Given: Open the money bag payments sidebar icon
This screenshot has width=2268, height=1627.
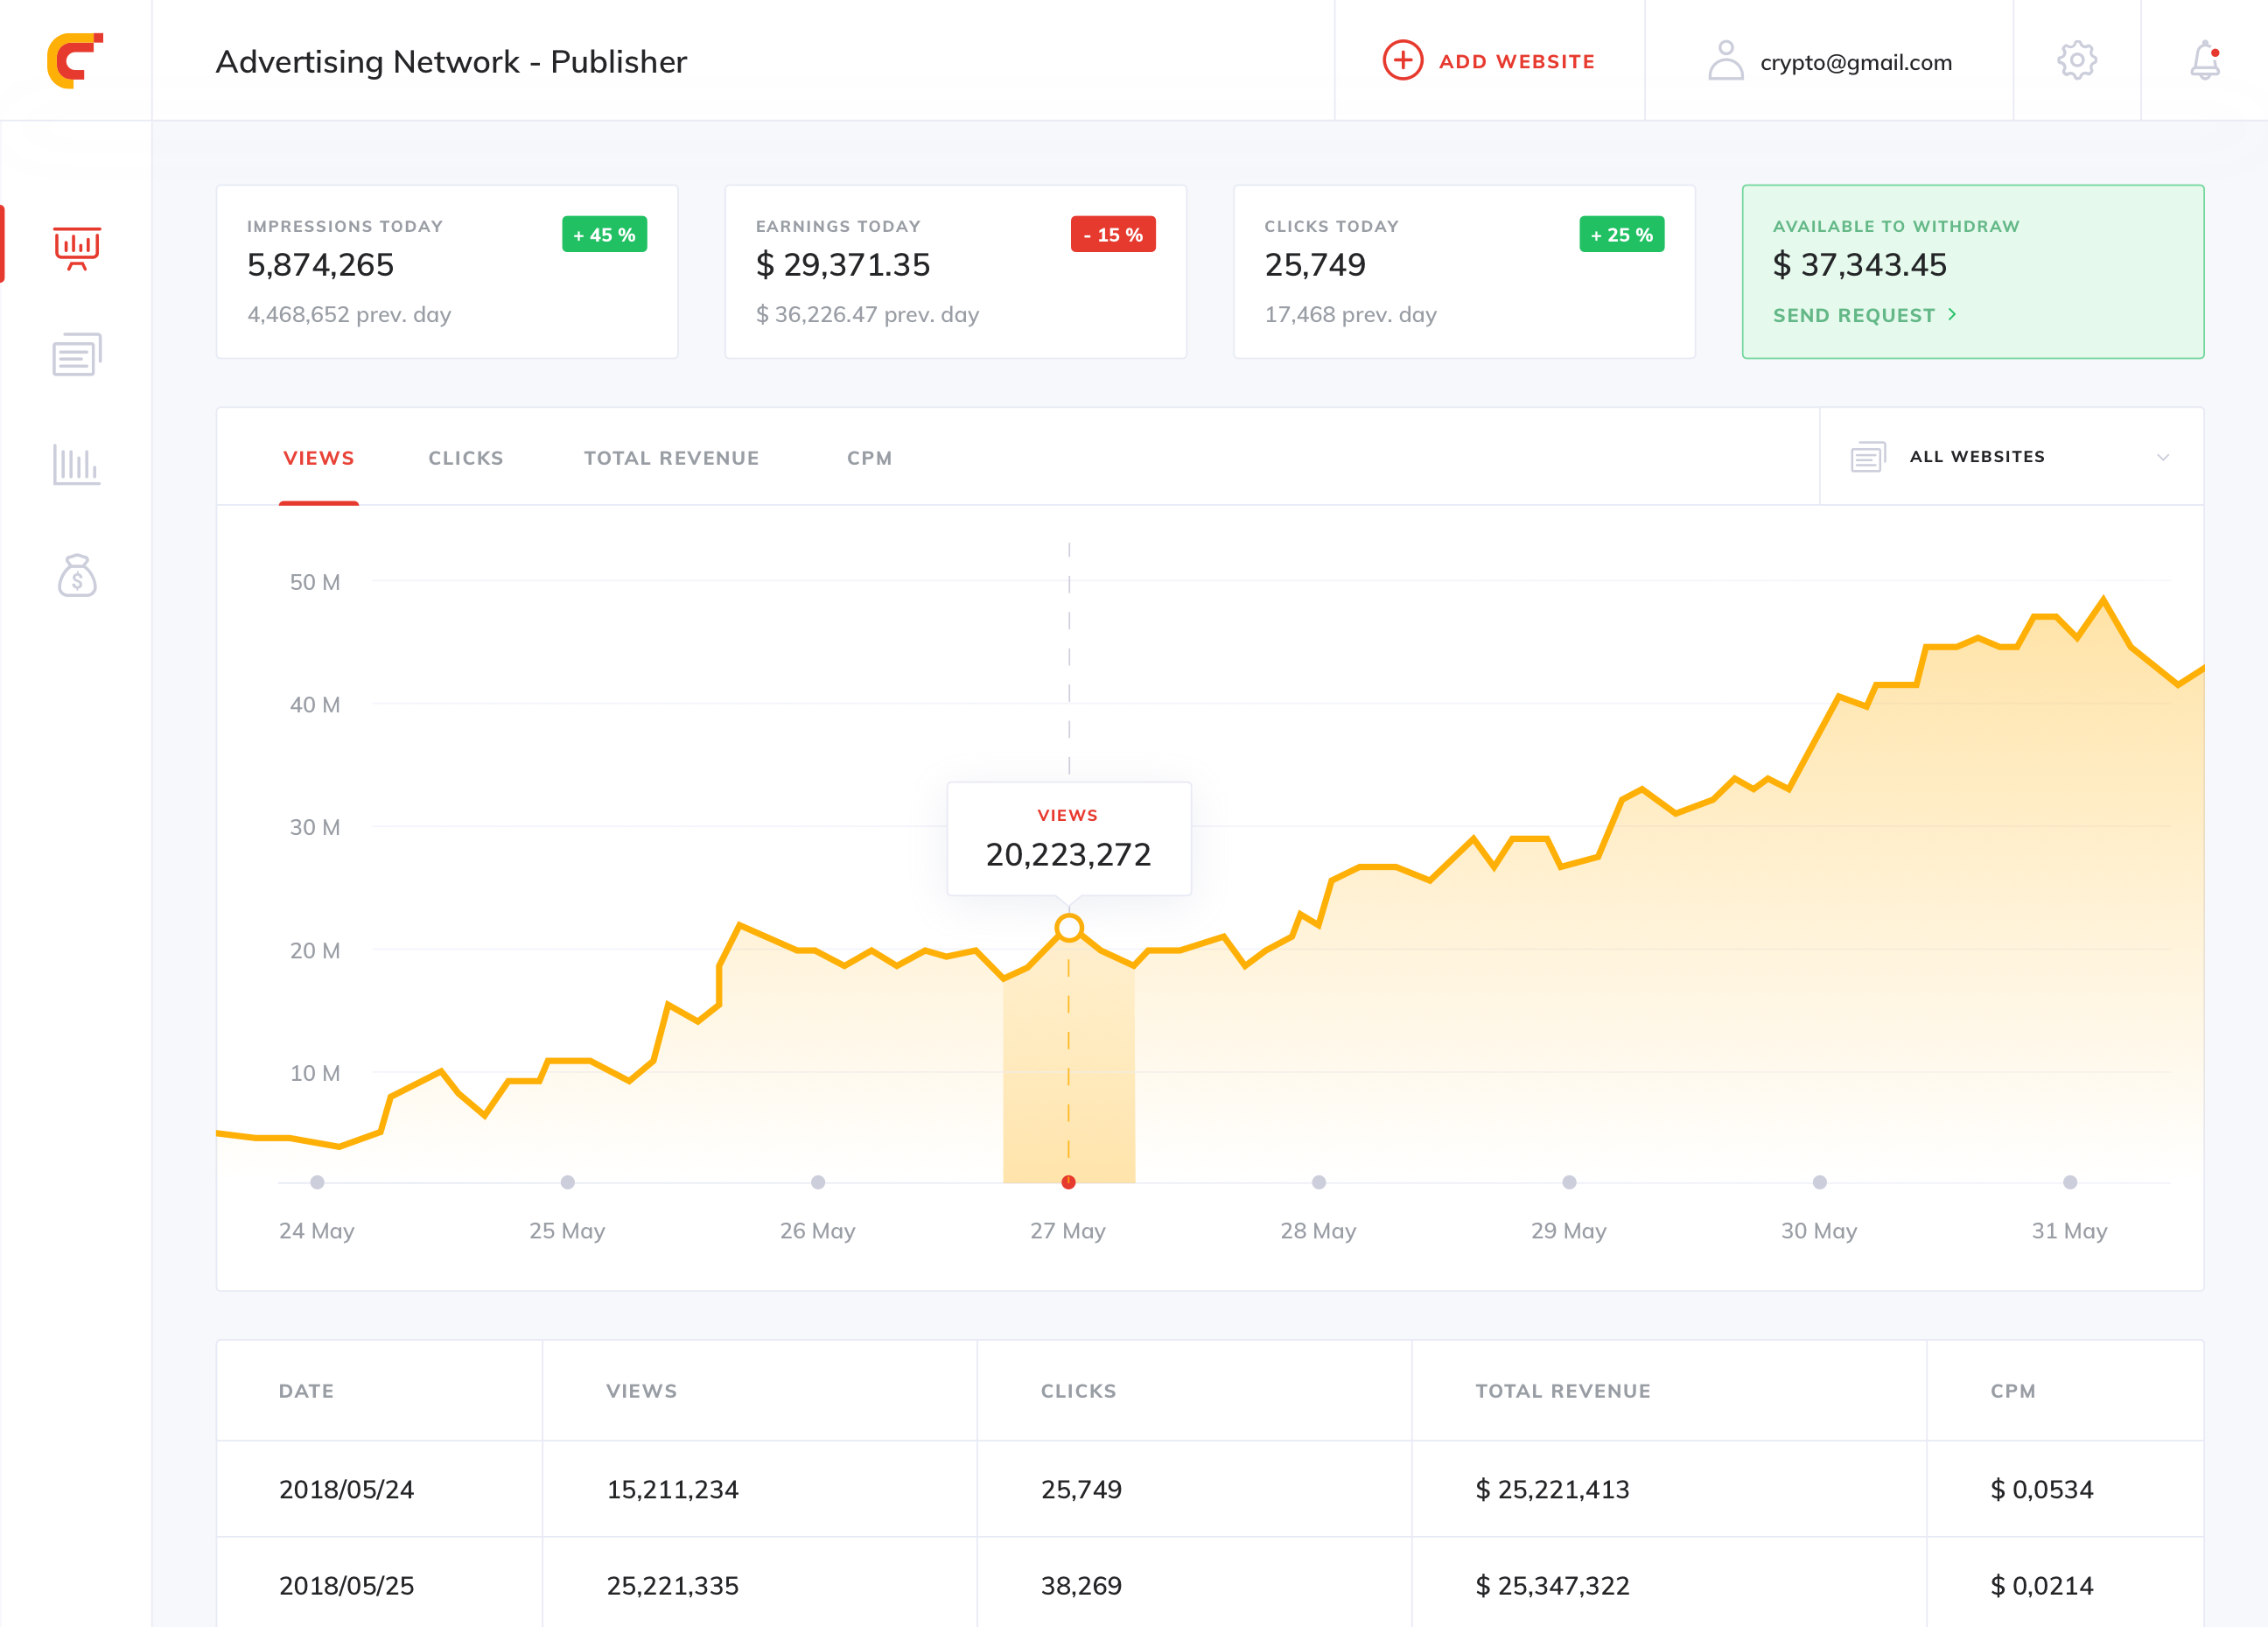Looking at the screenshot, I should coord(77,576).
